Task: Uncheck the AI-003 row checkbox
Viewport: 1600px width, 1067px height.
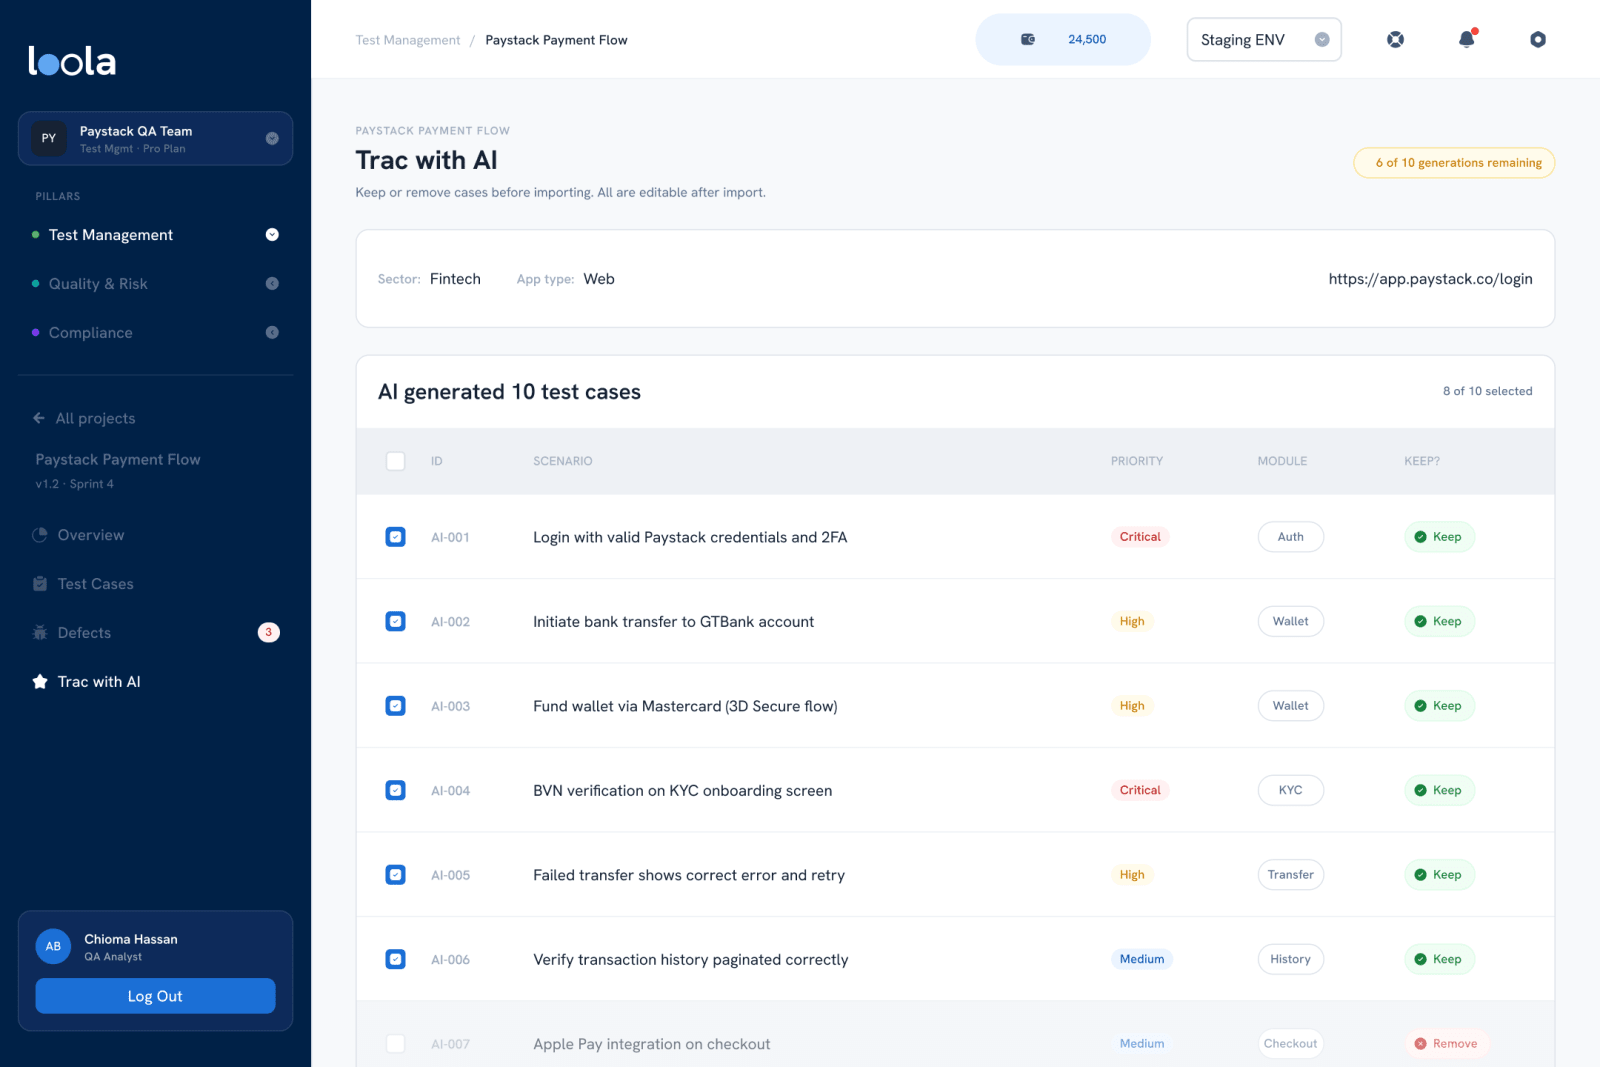Action: [396, 706]
